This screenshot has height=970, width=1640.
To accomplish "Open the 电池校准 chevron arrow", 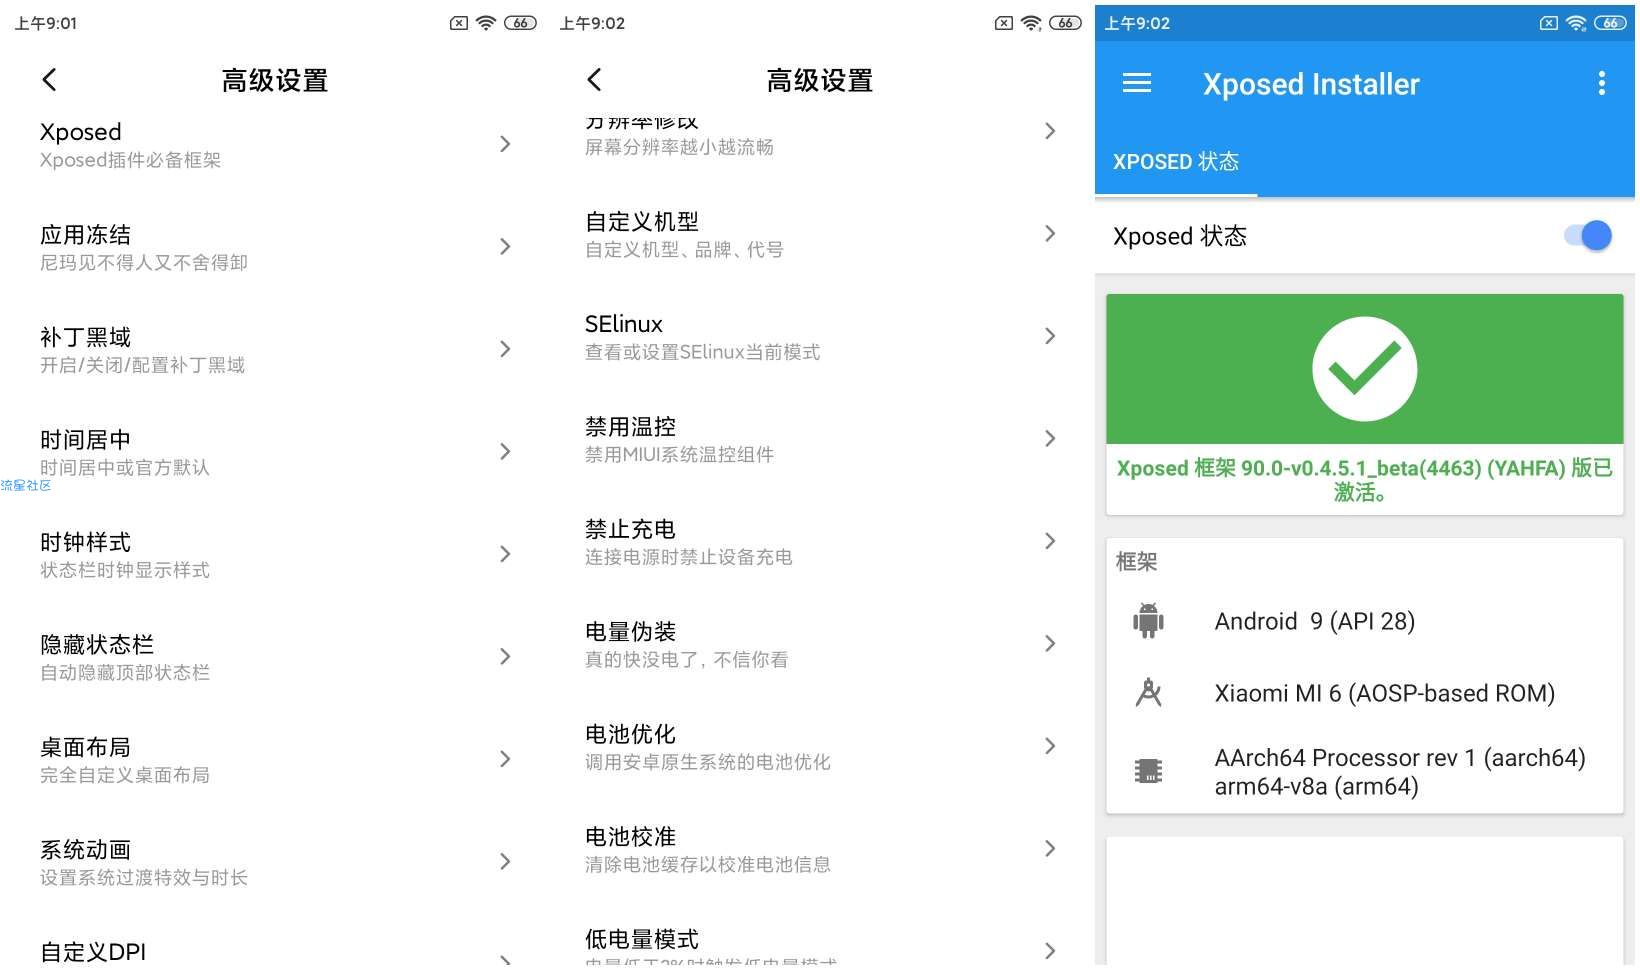I will tap(1050, 849).
